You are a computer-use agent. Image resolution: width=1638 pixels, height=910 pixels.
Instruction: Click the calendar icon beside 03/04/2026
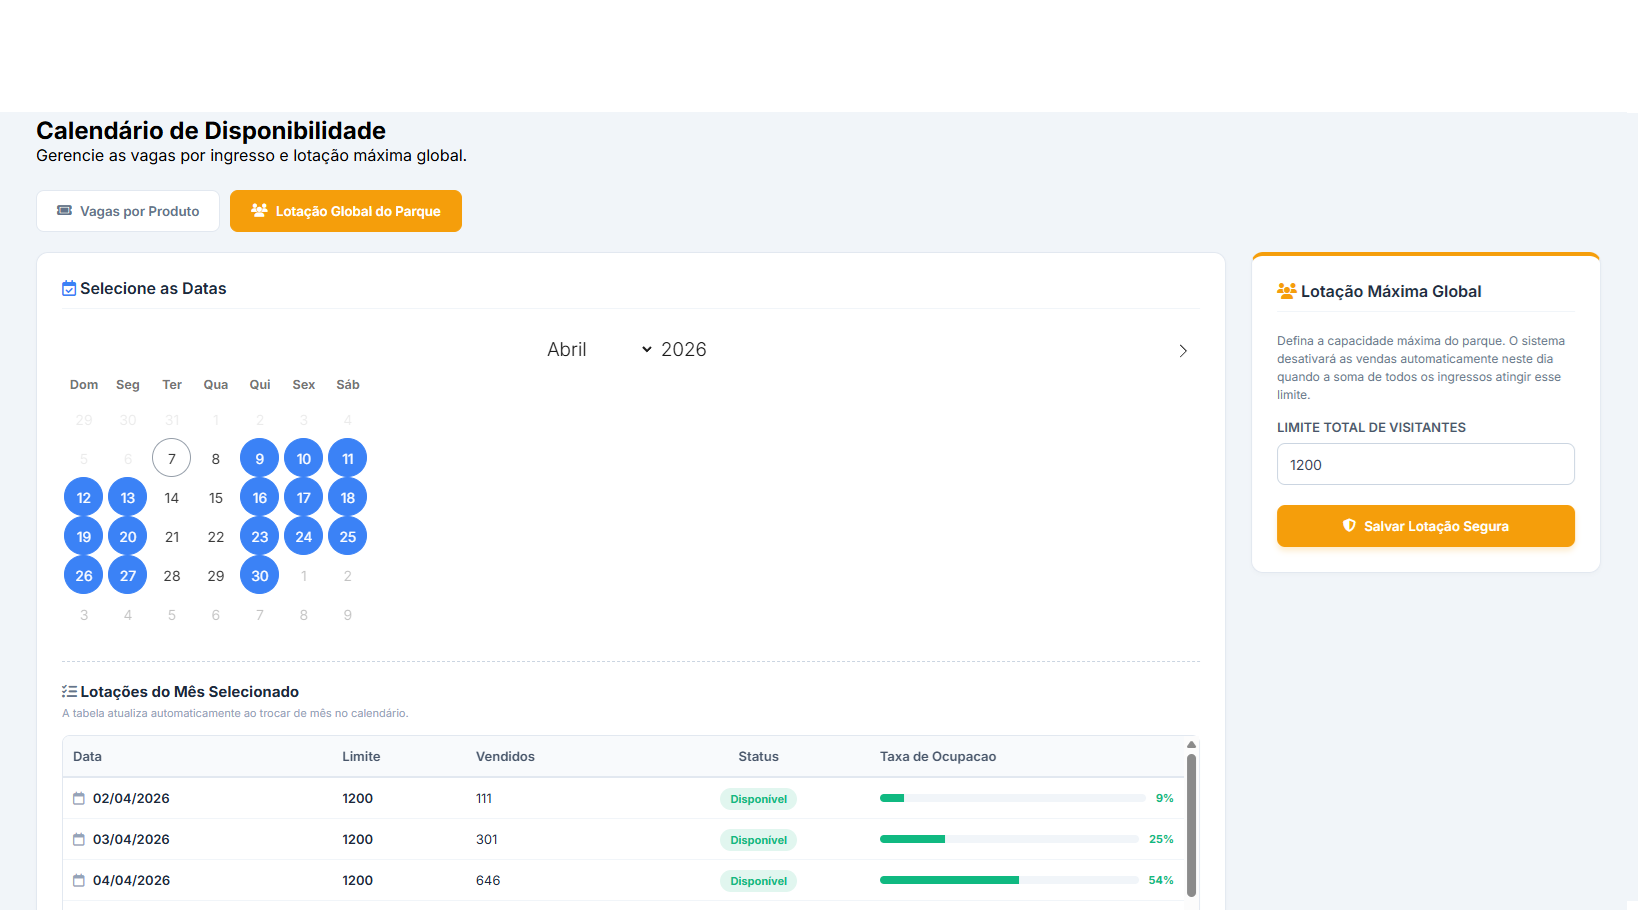click(x=79, y=840)
